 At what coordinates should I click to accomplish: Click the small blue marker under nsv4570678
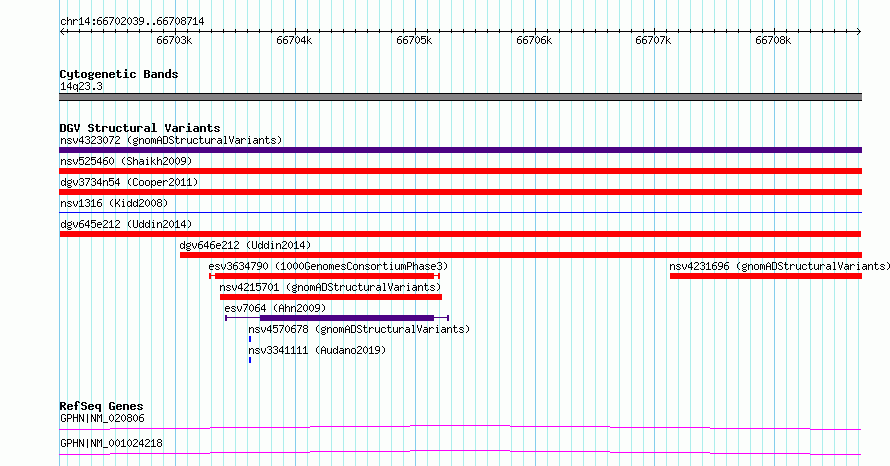click(x=250, y=339)
